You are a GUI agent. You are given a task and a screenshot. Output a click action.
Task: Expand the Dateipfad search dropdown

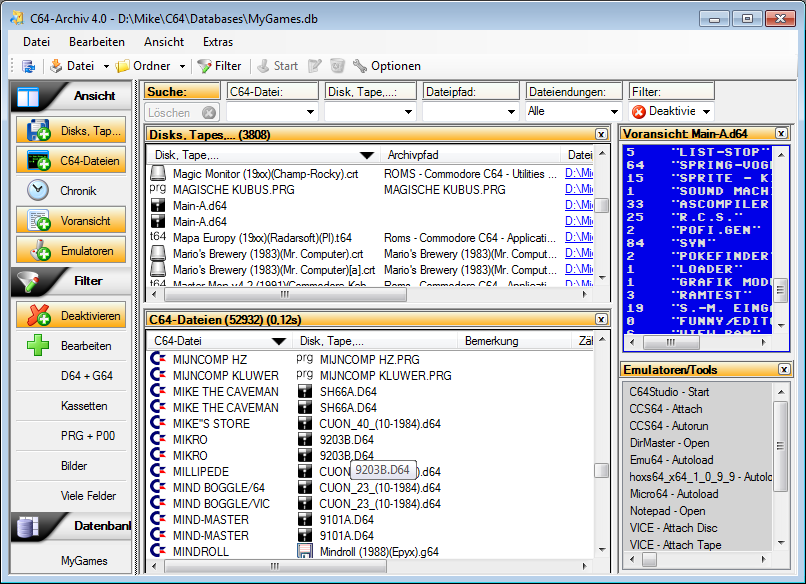511,112
